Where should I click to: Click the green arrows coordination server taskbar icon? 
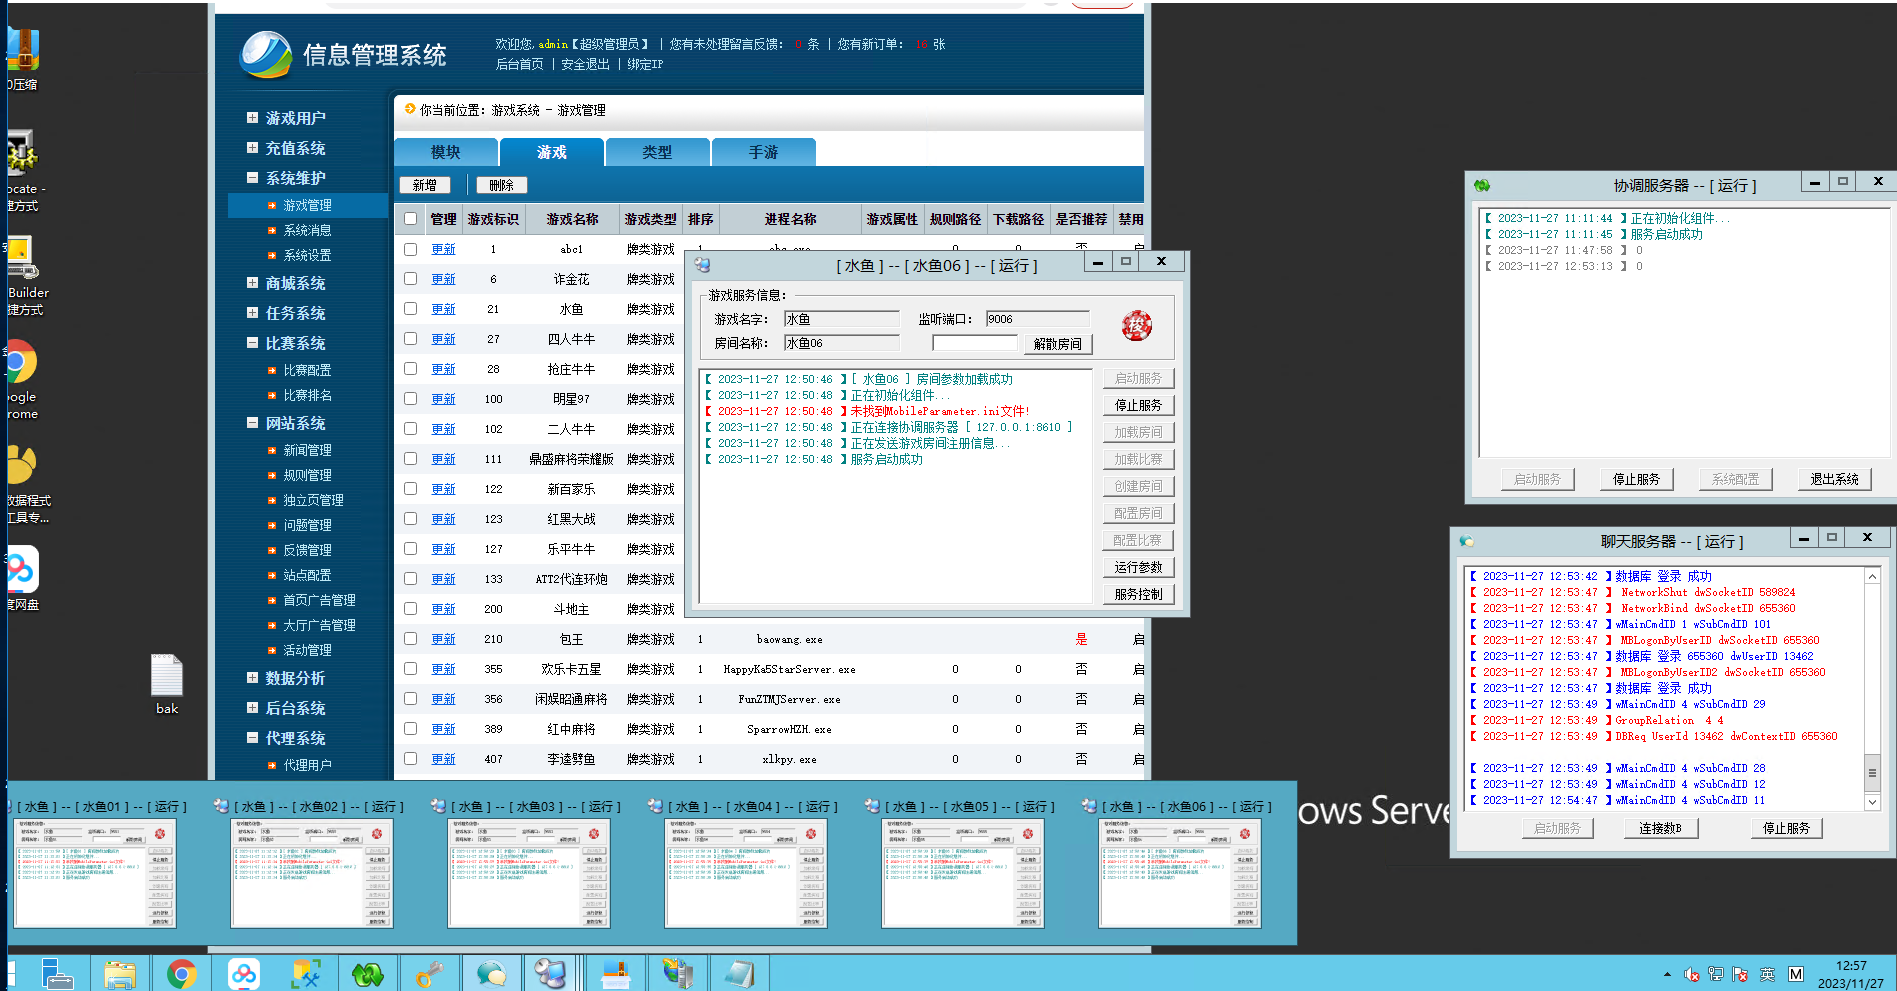[x=368, y=973]
